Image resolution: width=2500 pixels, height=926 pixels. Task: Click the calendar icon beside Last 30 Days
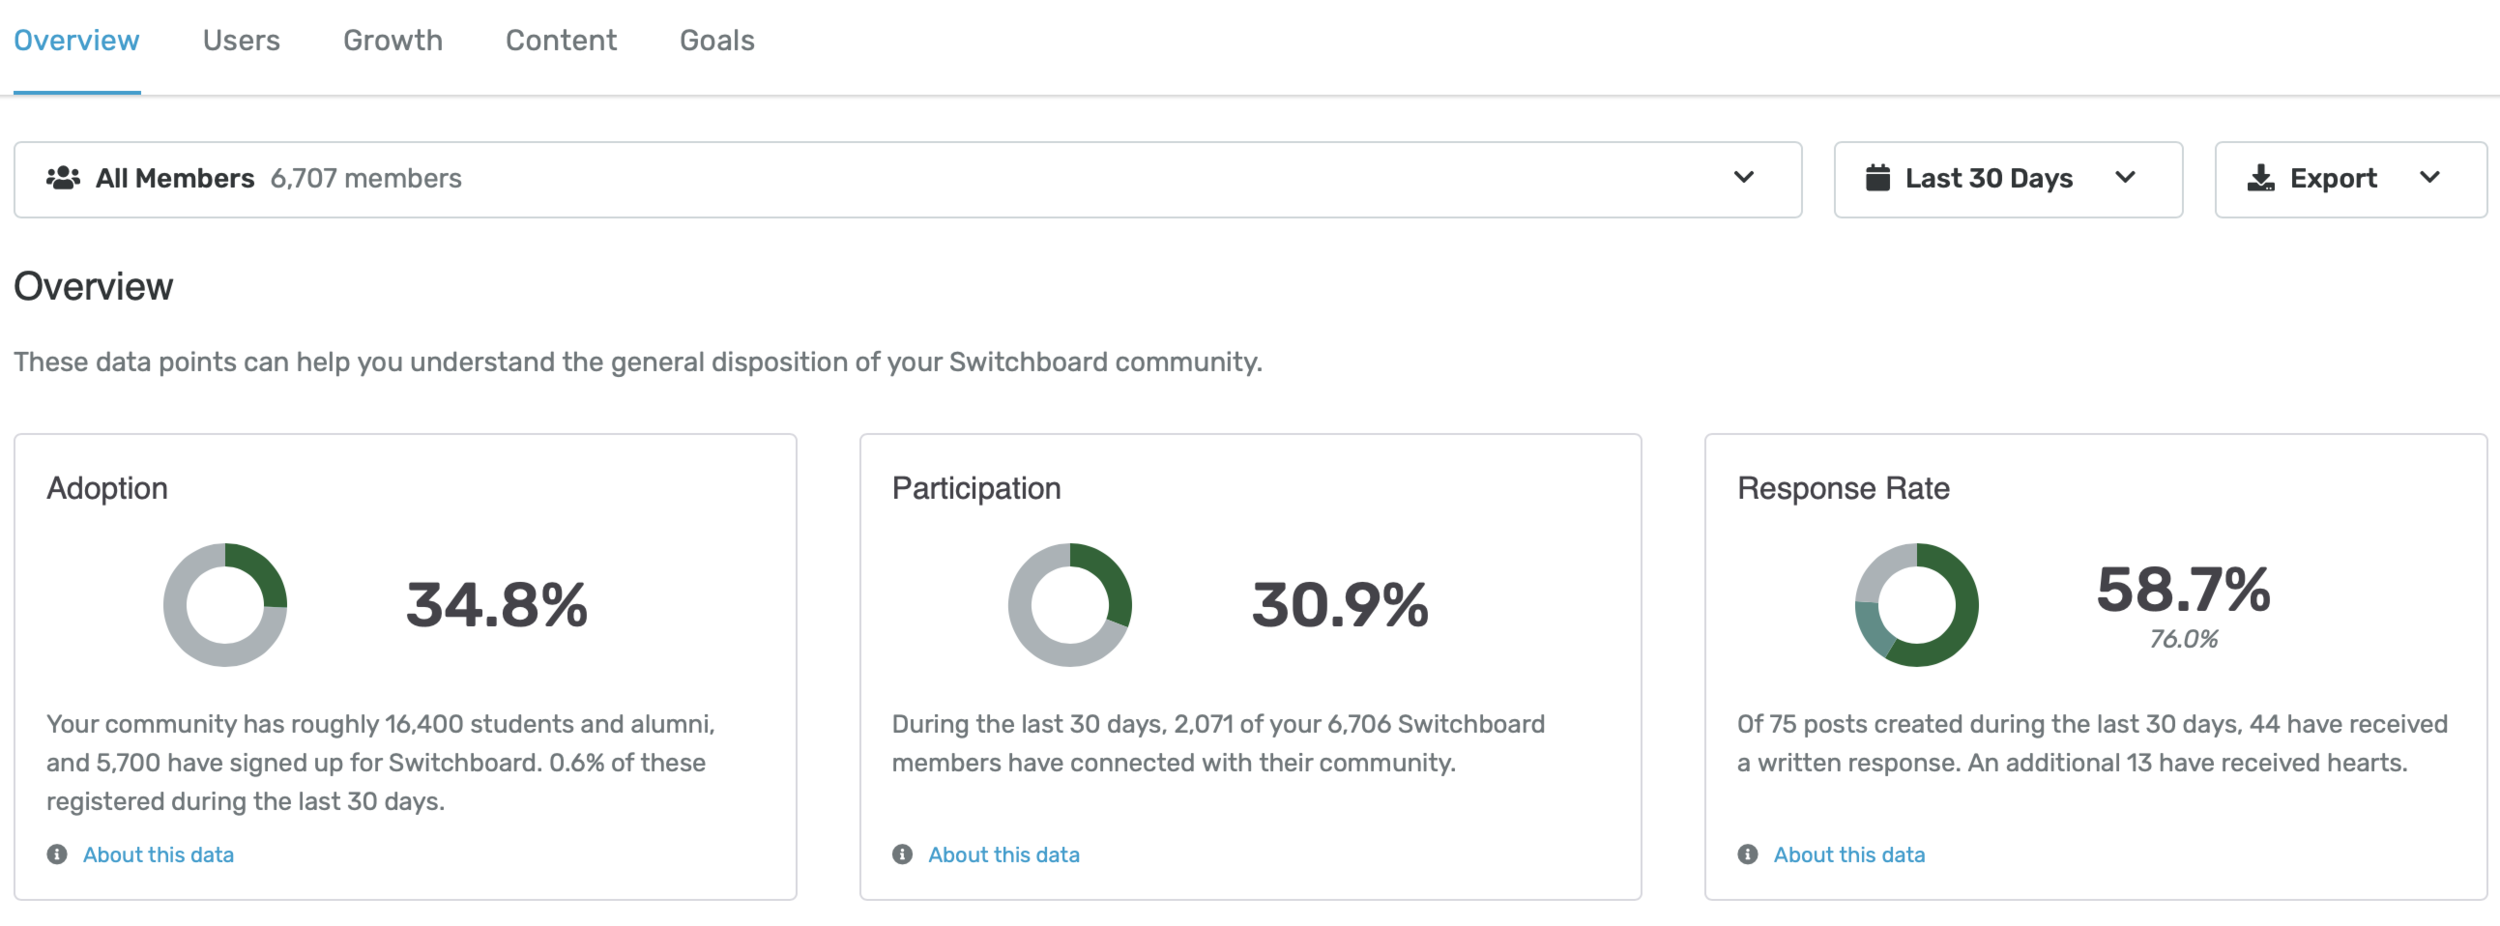1878,178
